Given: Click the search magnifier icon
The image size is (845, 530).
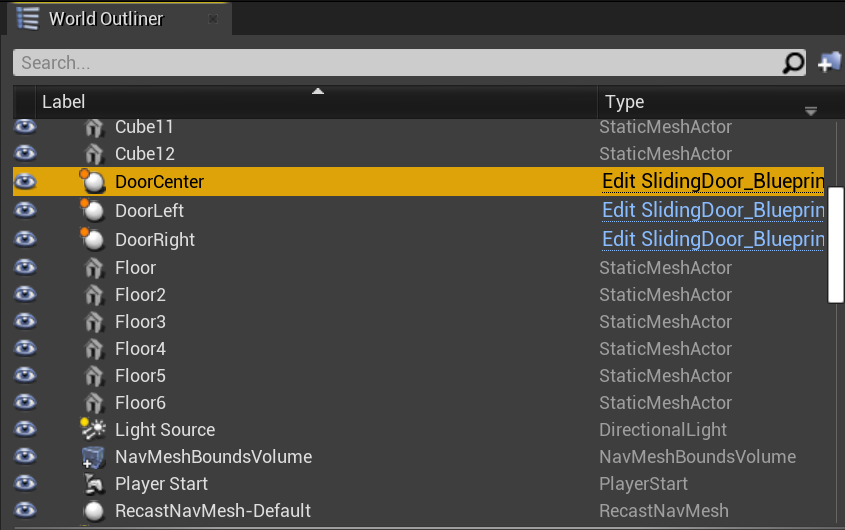Looking at the screenshot, I should (x=793, y=63).
